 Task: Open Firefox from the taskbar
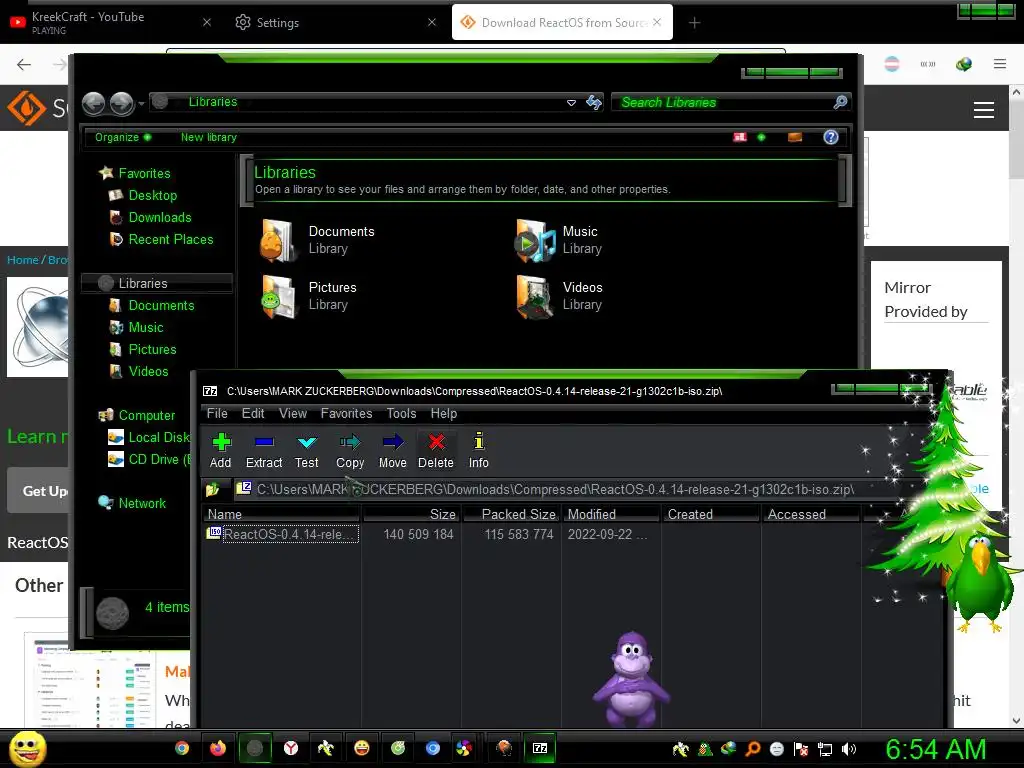(x=217, y=748)
